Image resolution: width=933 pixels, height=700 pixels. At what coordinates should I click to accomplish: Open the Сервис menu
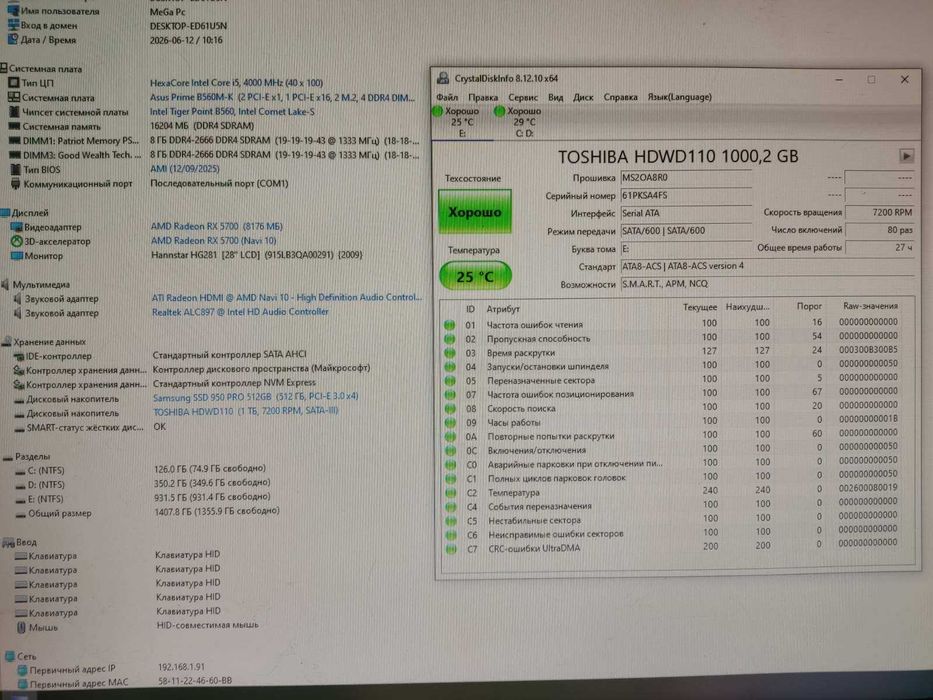pos(523,97)
